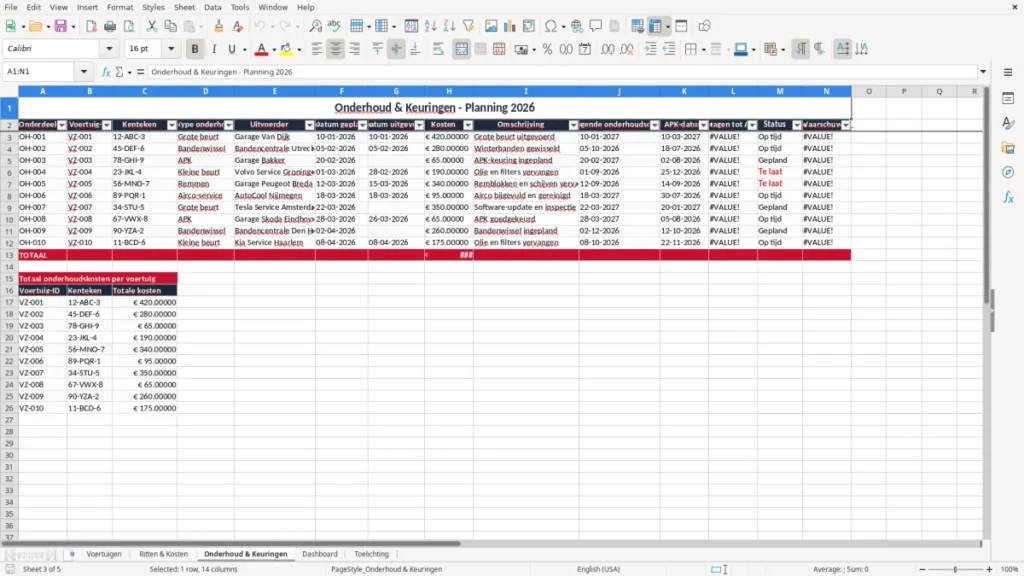This screenshot has width=1024, height=576.
Task: Insert Special Character omega icon
Action: (x=551, y=26)
